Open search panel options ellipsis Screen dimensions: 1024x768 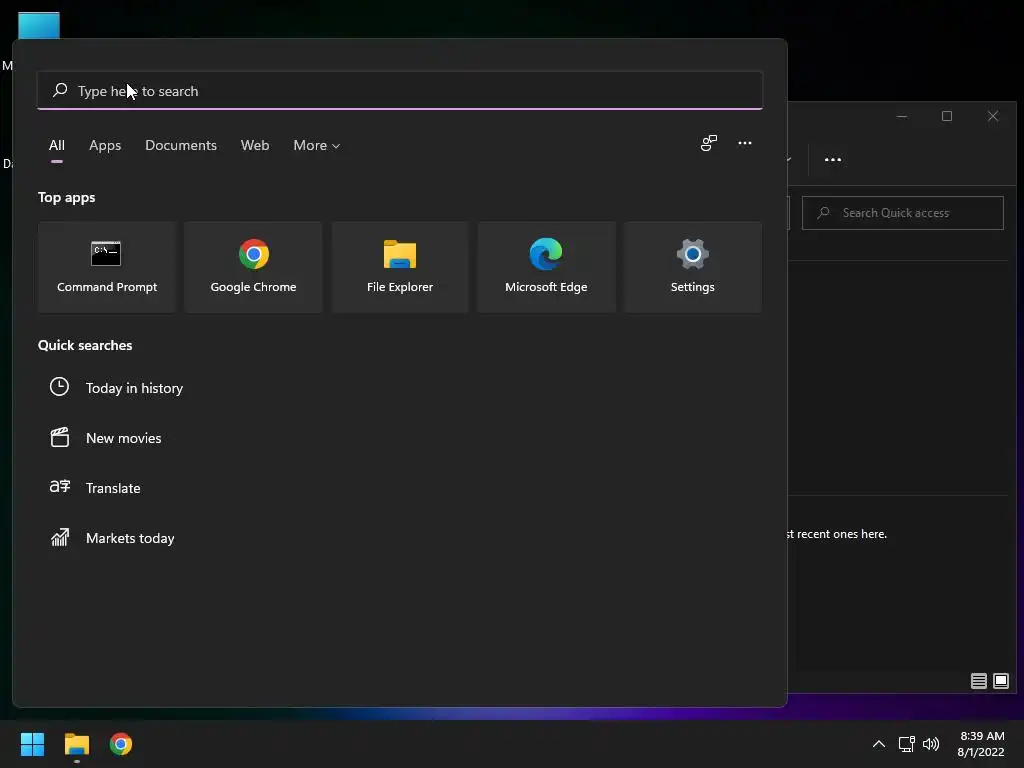[x=744, y=143]
